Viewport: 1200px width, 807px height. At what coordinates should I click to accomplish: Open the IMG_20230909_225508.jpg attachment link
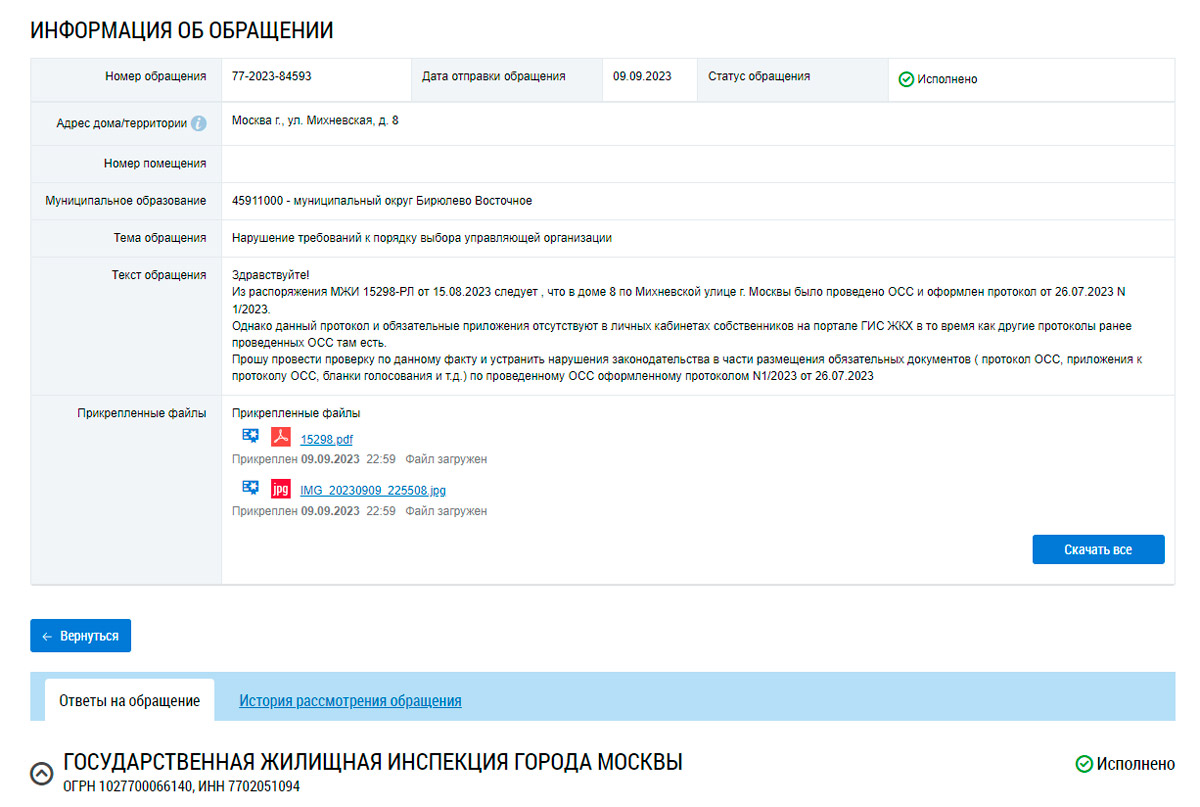(372, 491)
